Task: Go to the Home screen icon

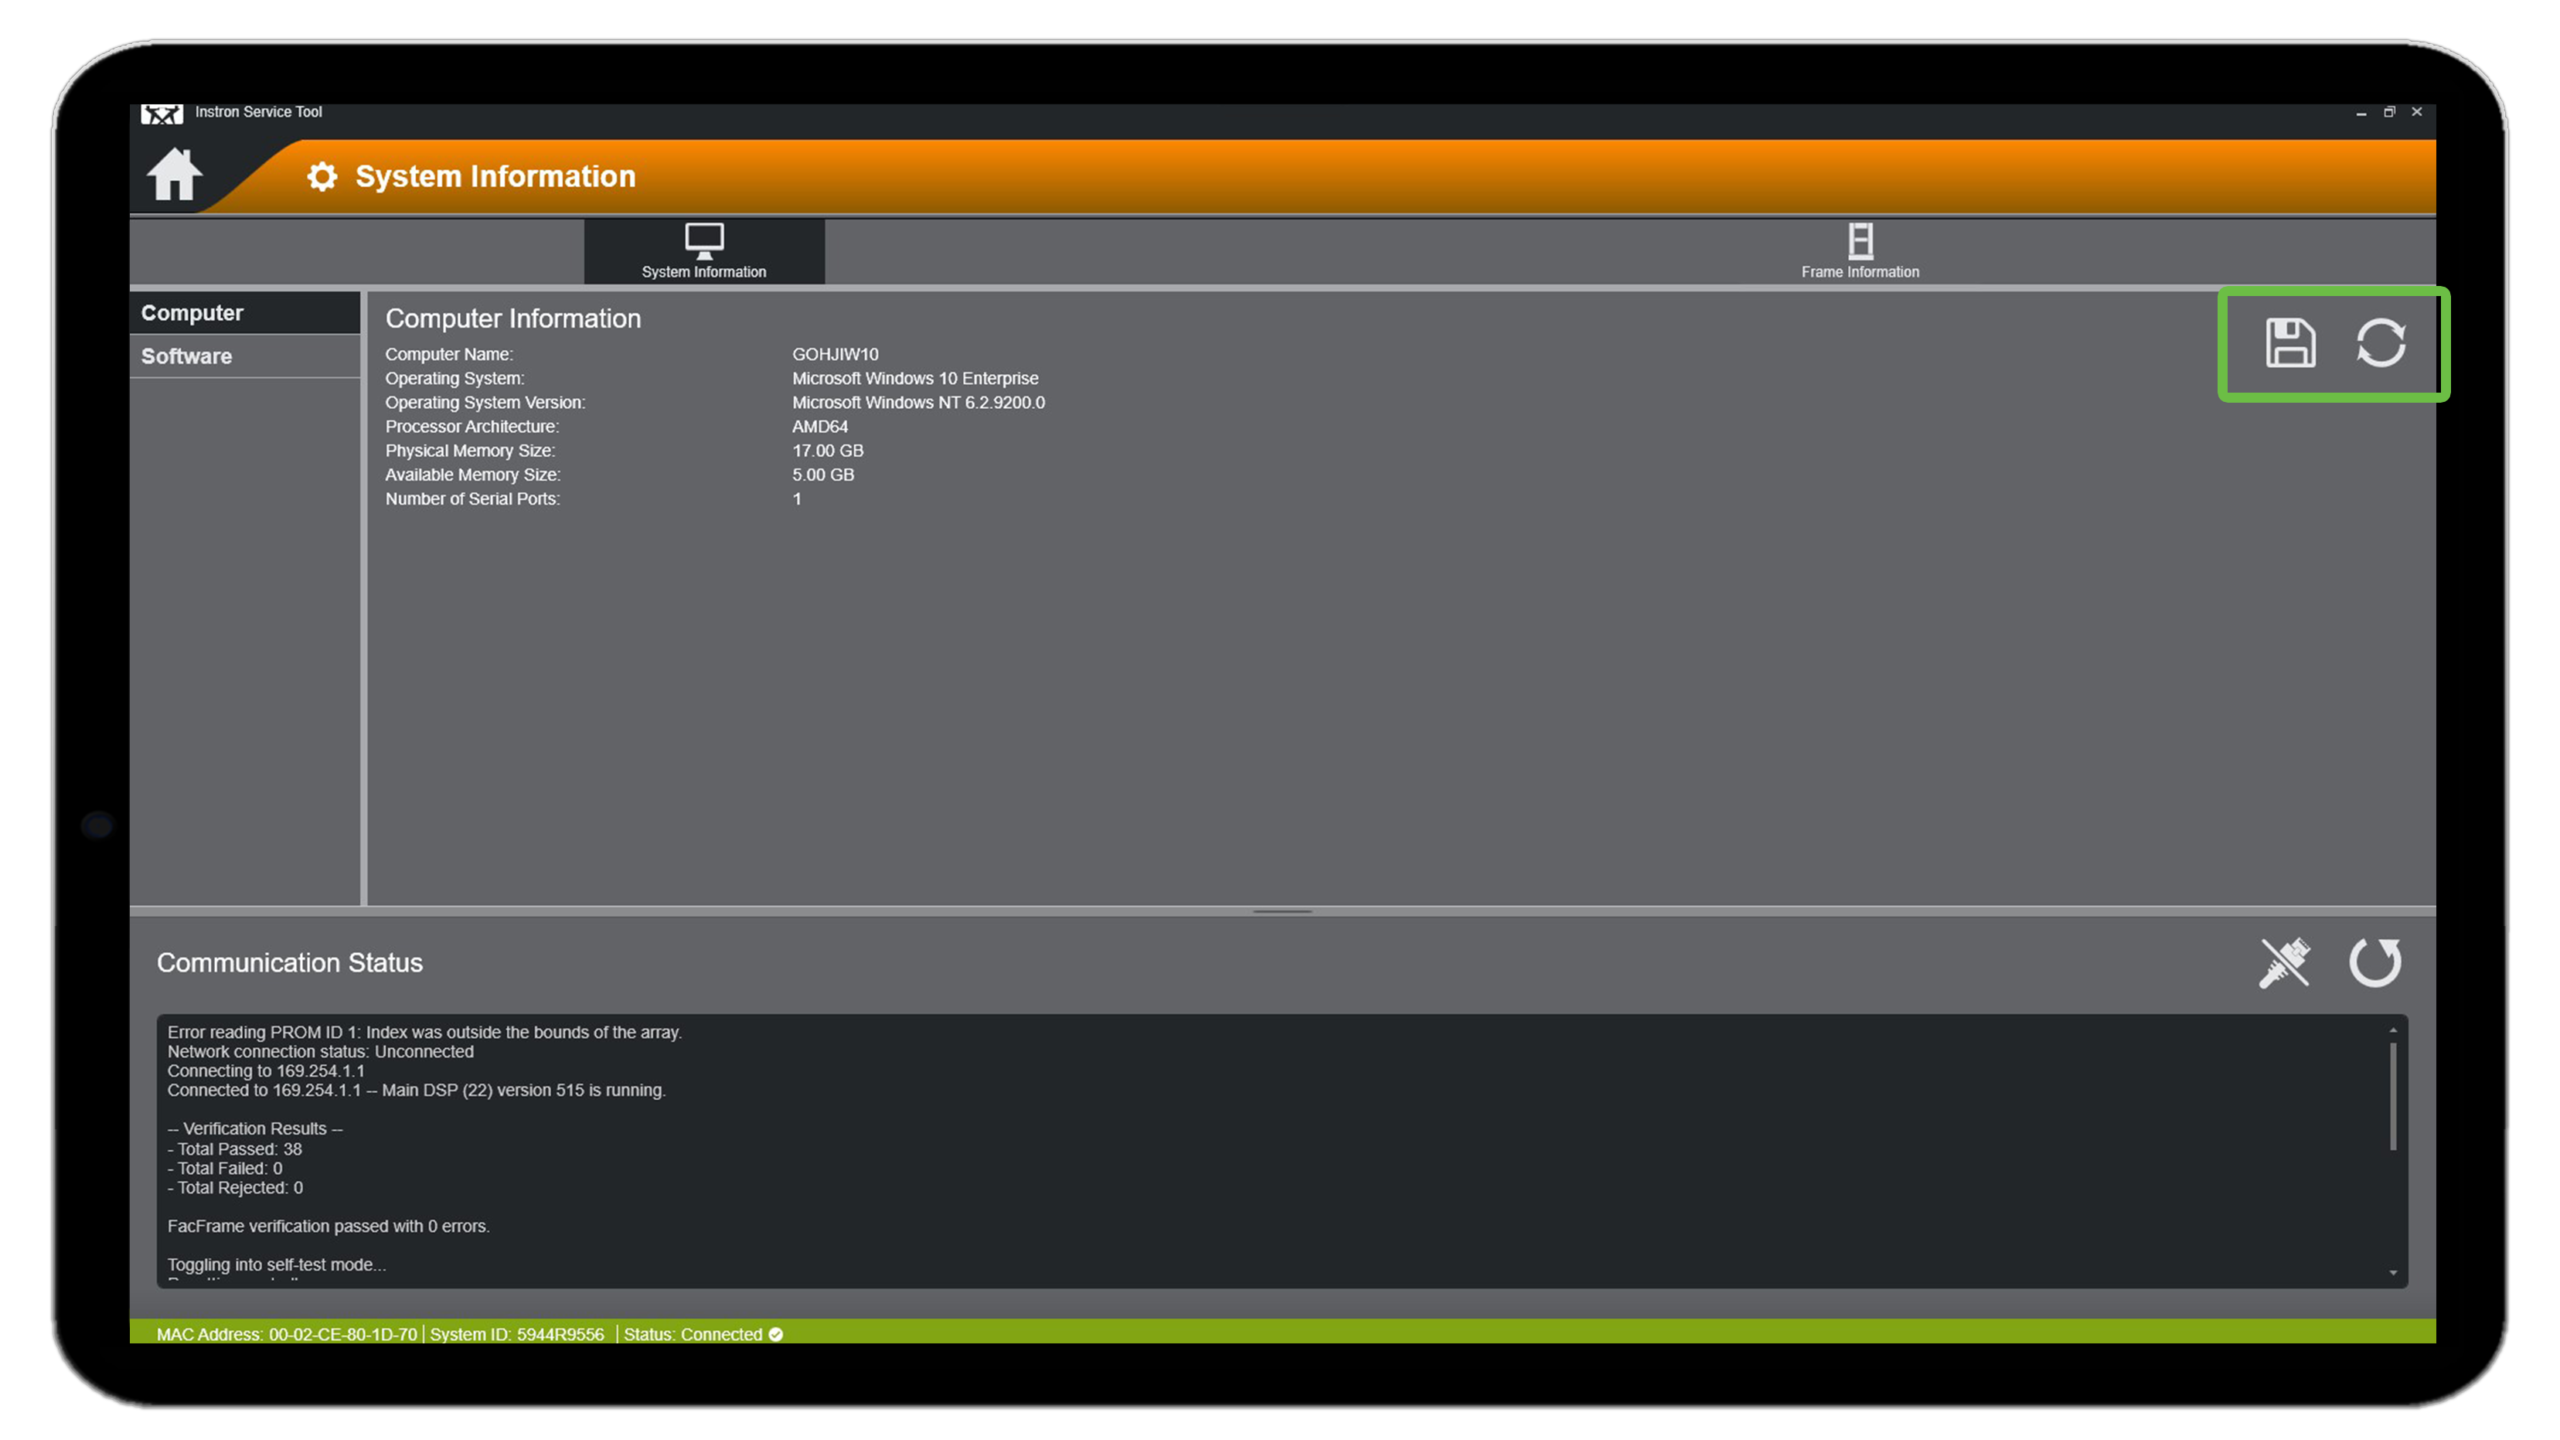Action: pyautogui.click(x=175, y=175)
